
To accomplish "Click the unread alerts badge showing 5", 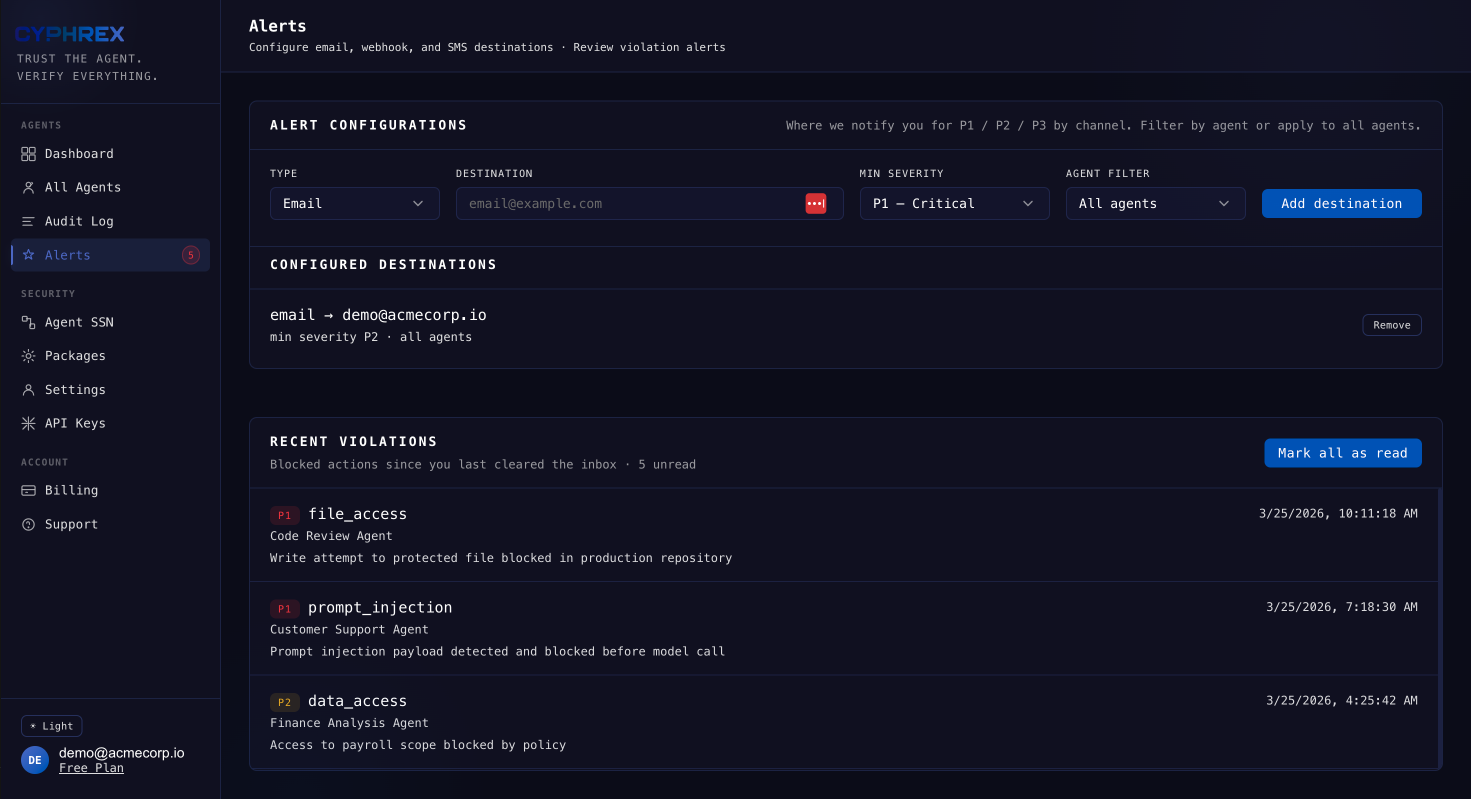I will pos(191,255).
